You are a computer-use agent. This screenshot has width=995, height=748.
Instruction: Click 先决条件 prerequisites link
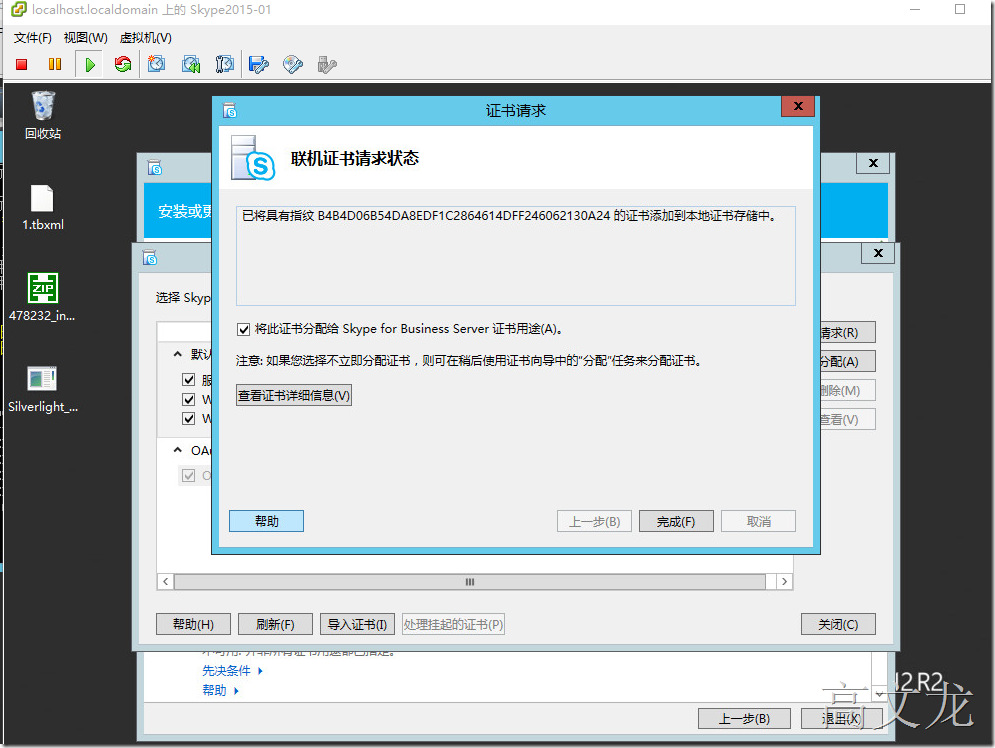[x=227, y=671]
